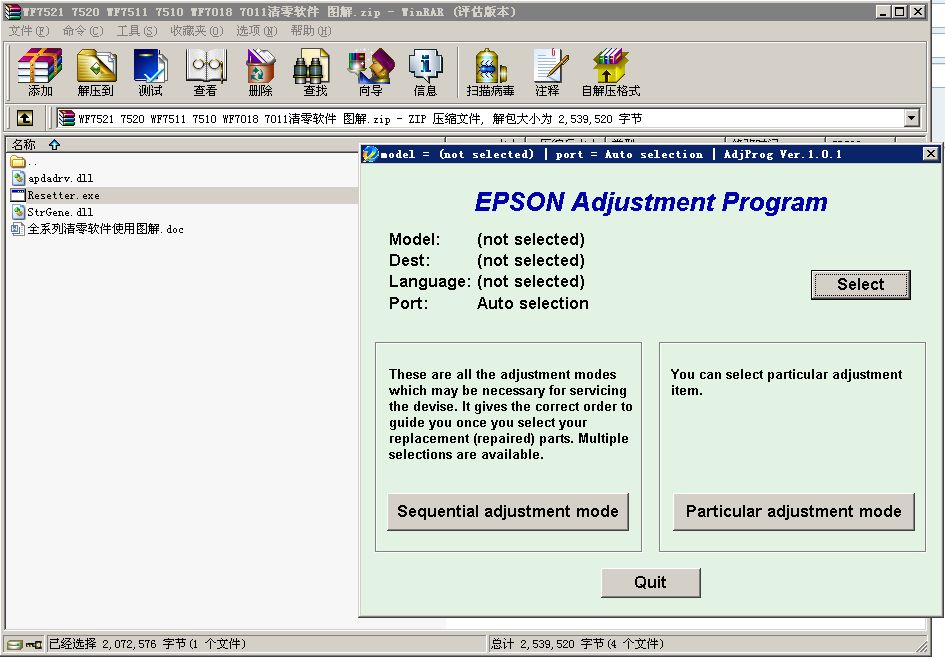Click the 'EPSON Adjustment Program' heading
Image resolution: width=945 pixels, height=660 pixels.
(651, 202)
